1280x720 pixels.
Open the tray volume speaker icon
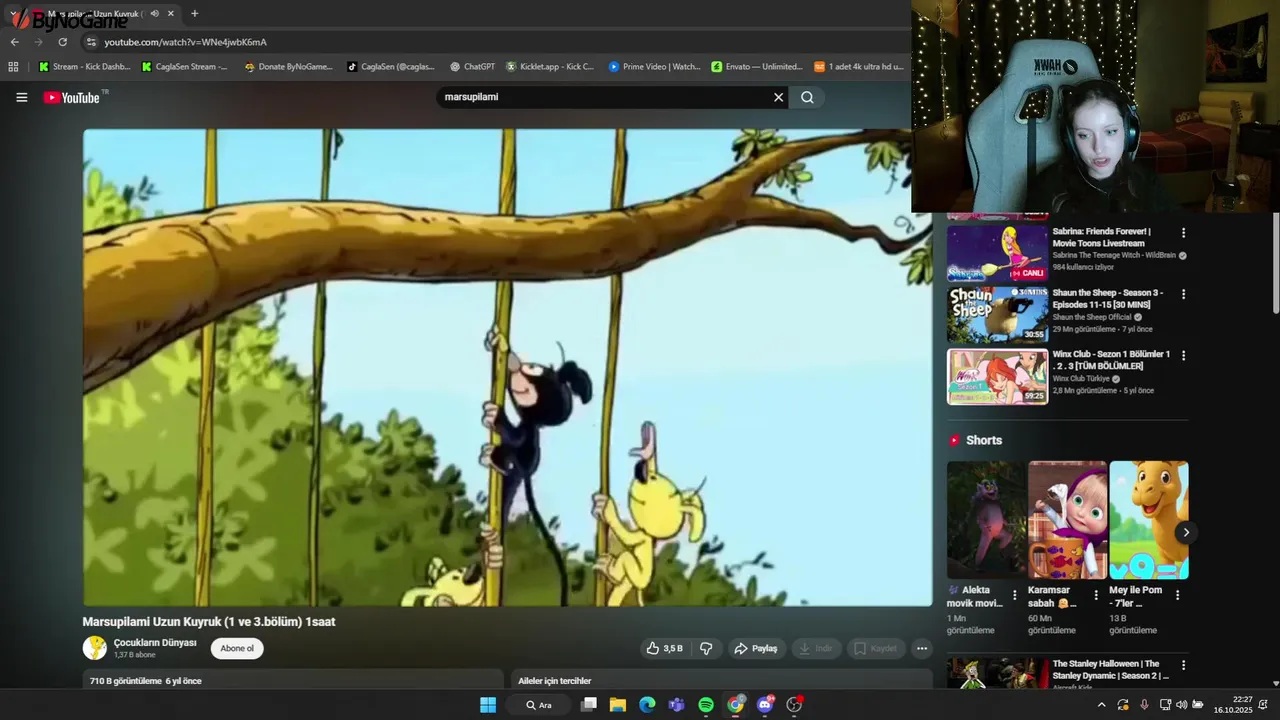(1181, 705)
